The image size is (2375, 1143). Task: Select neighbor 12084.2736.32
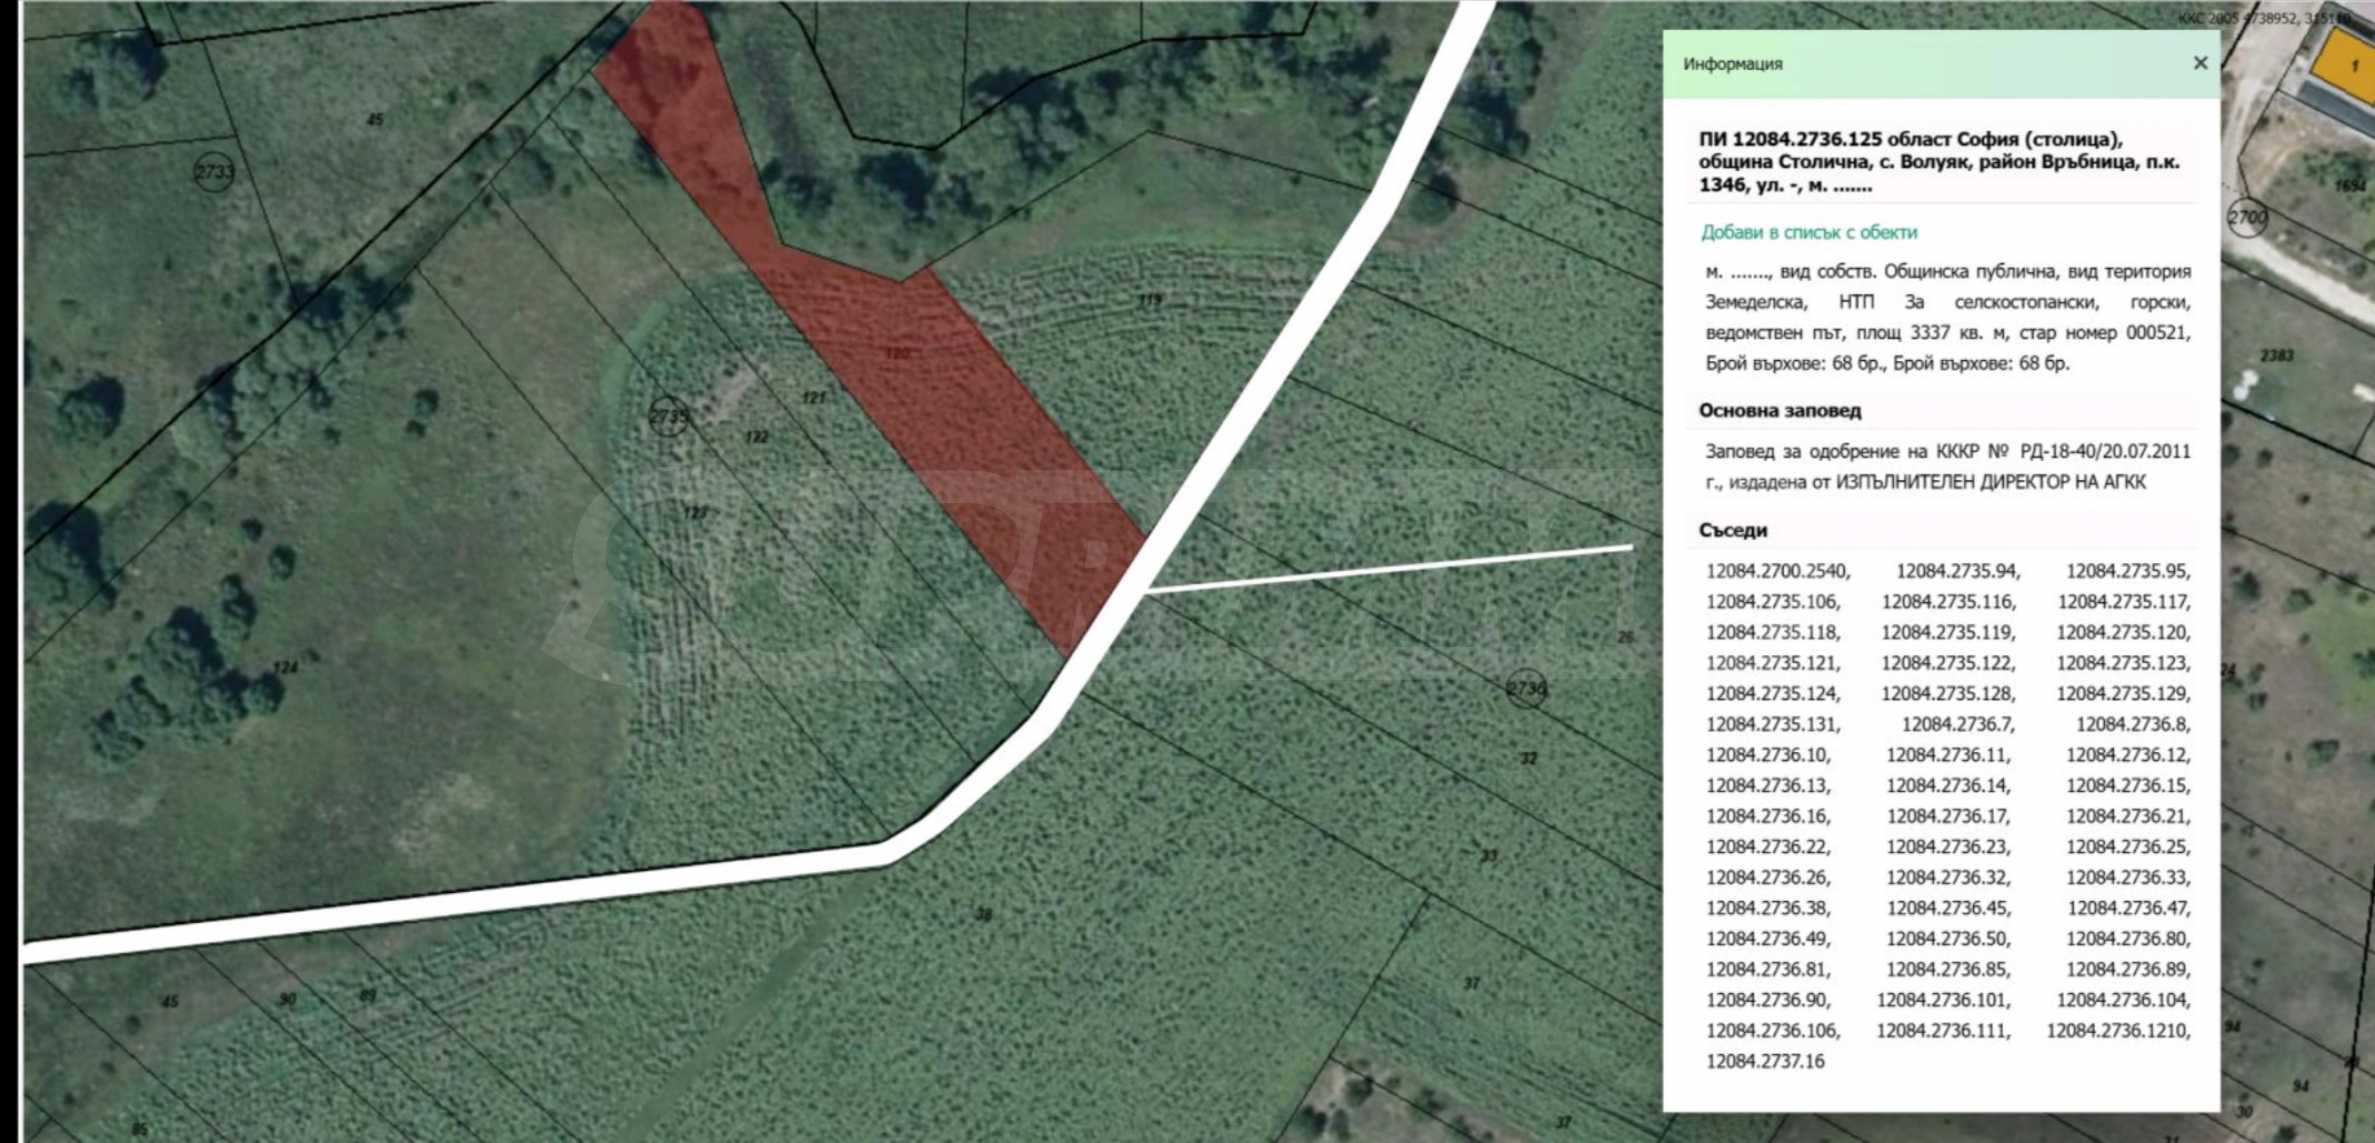1948,877
